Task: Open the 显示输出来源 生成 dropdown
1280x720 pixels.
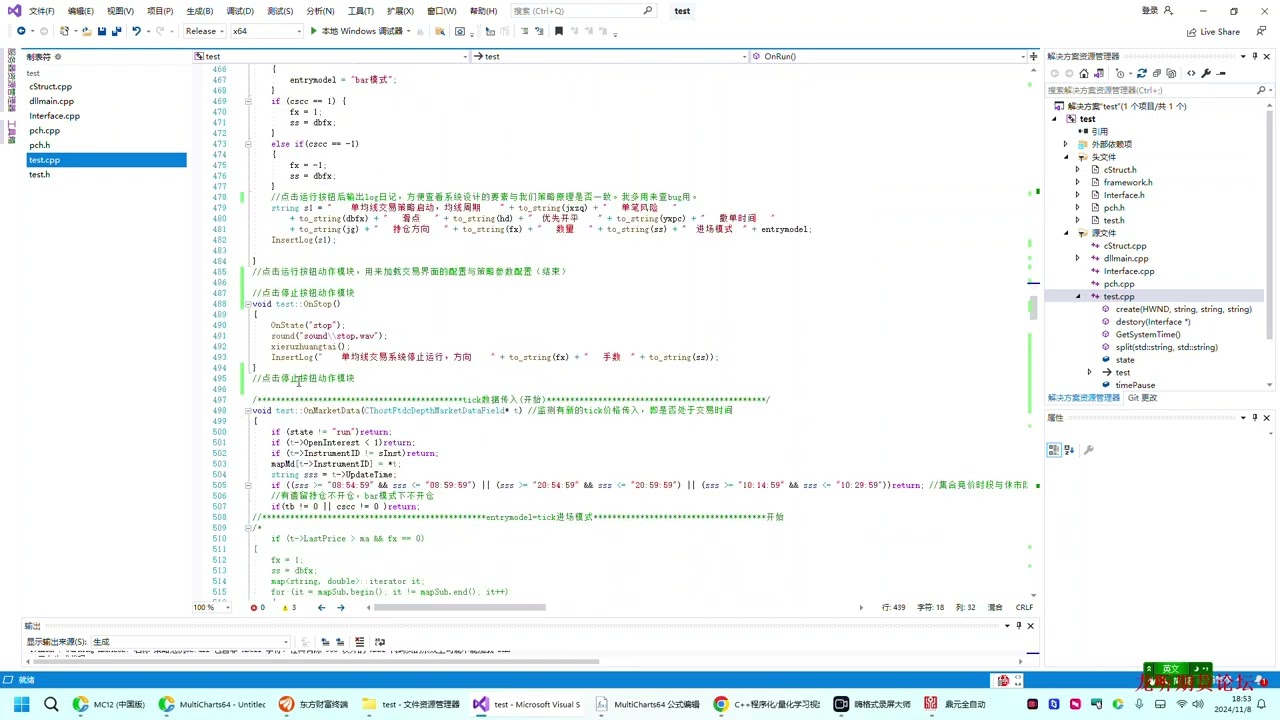Action: point(190,642)
